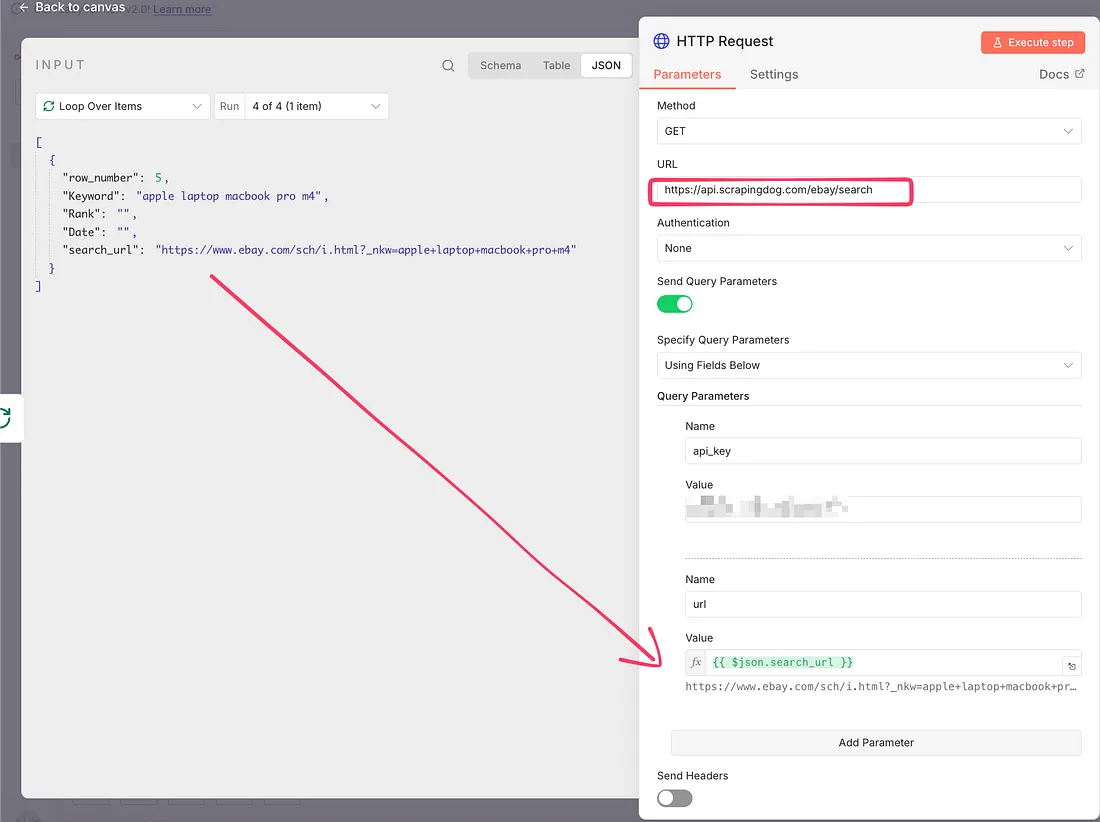Click the small icon right of expression field
Viewport: 1100px width, 822px height.
(1071, 666)
